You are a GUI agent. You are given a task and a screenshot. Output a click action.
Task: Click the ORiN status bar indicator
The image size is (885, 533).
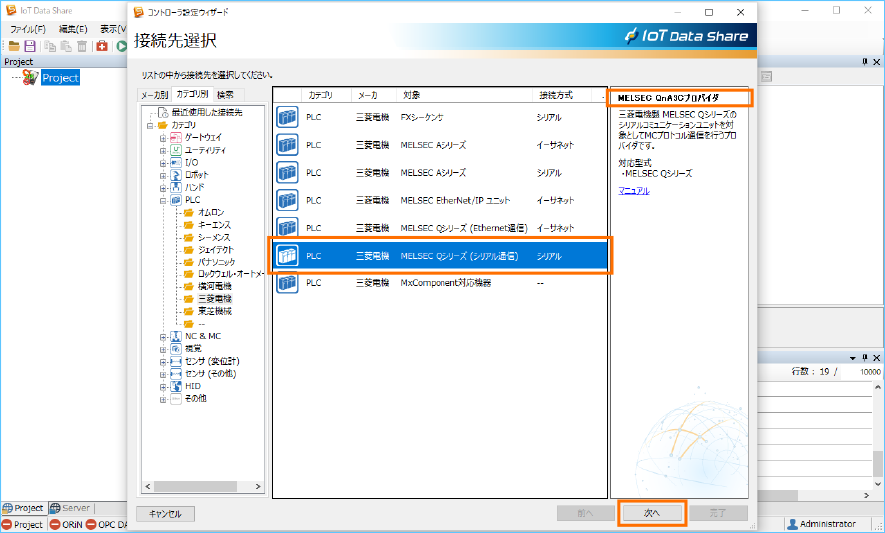coord(66,525)
